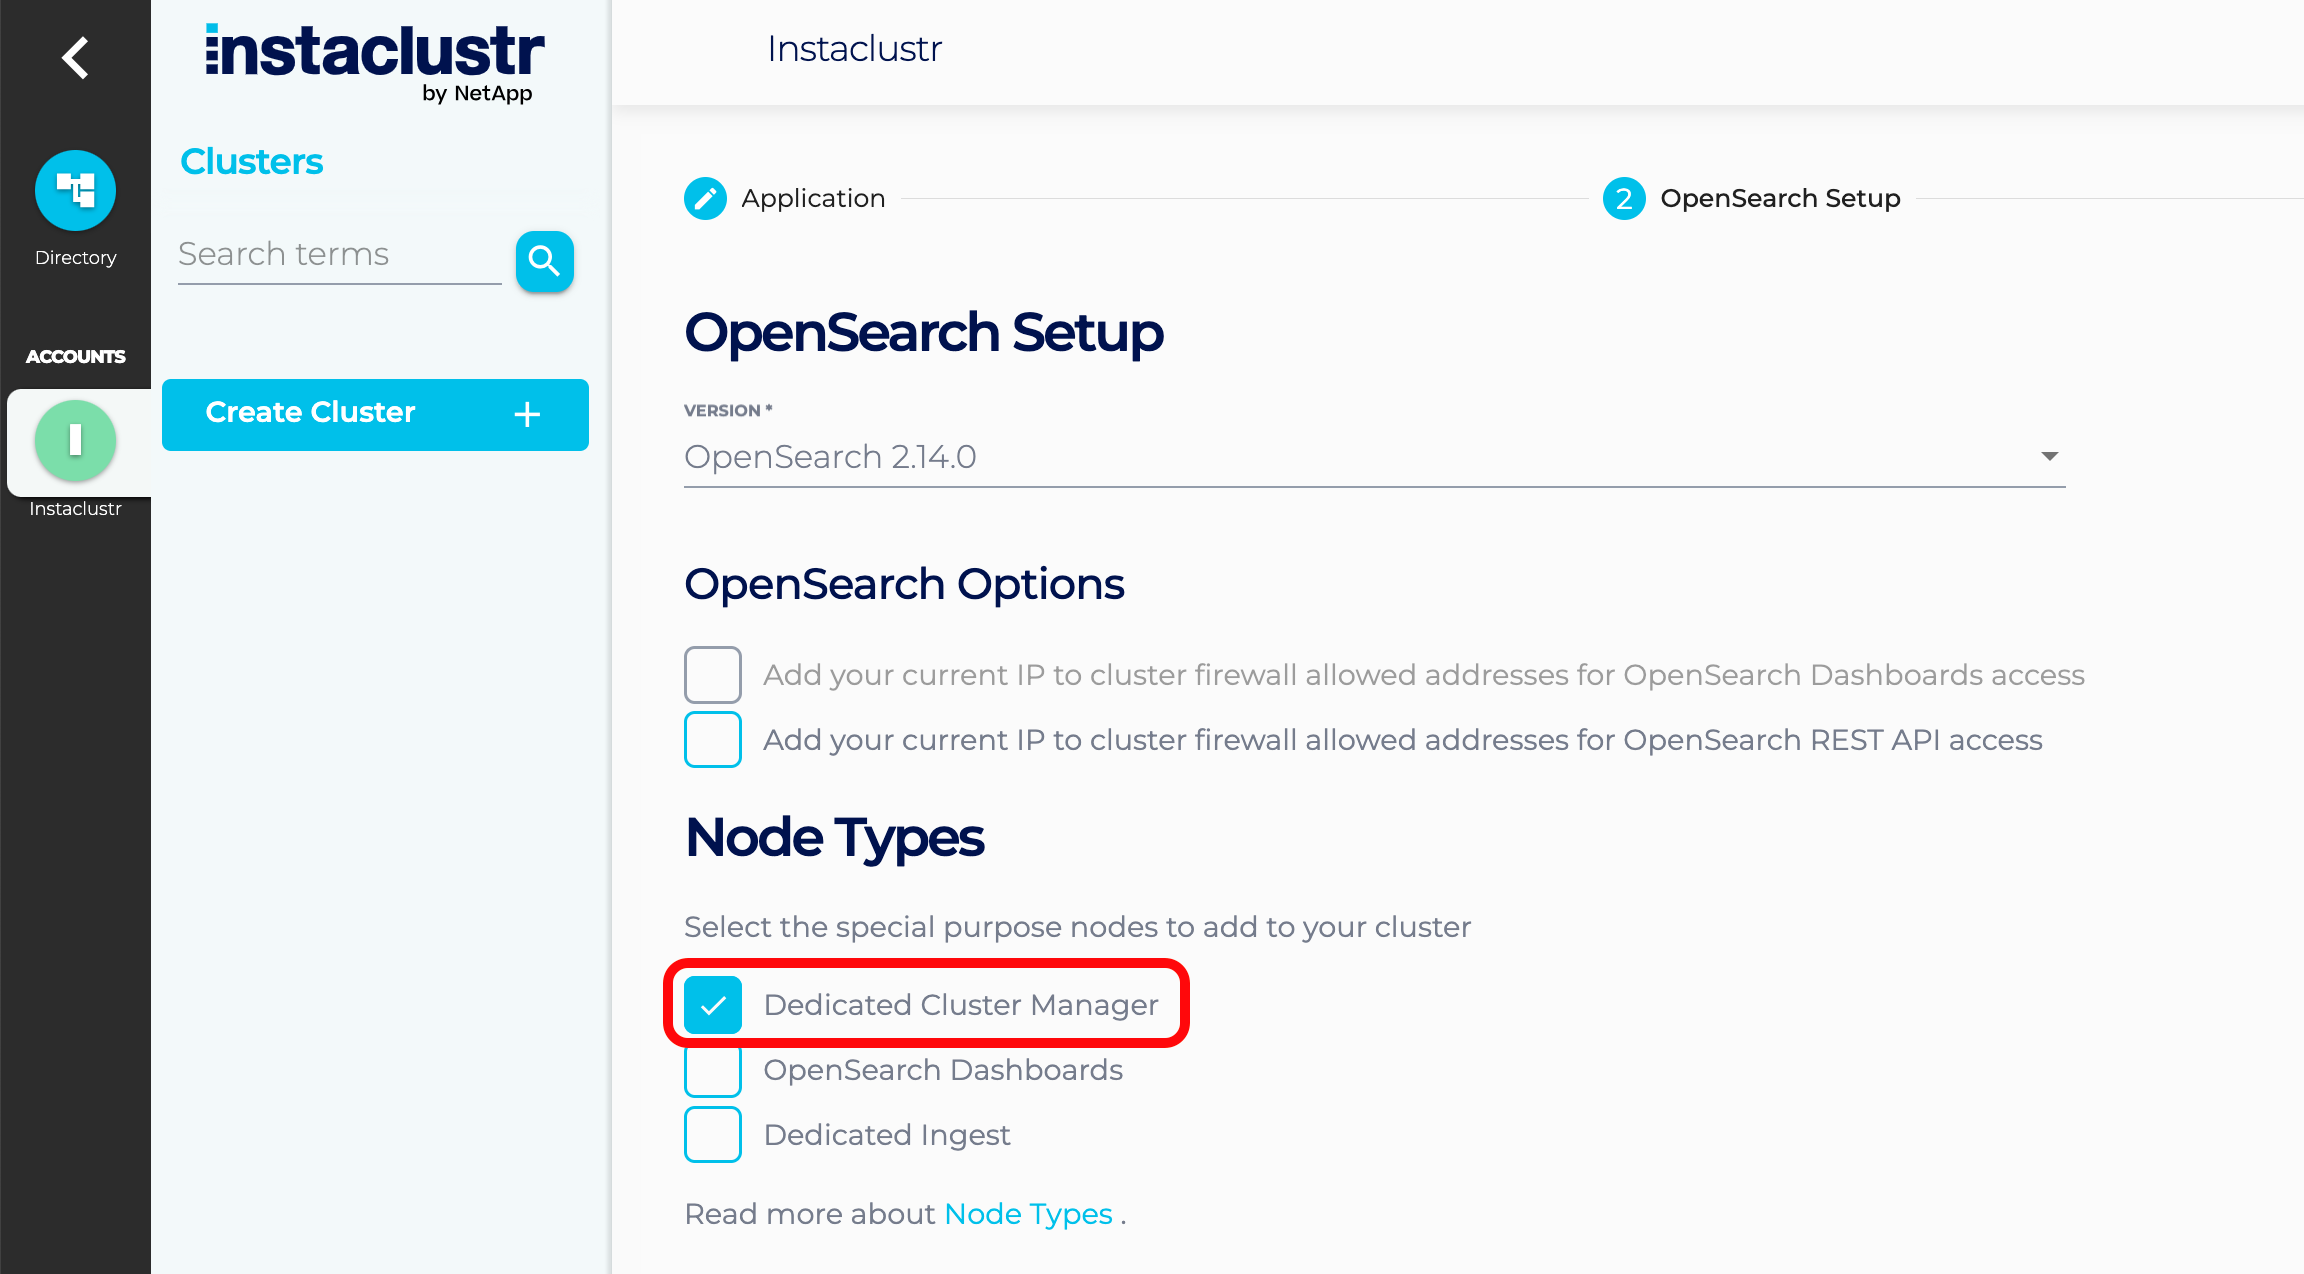Click the step 2 numbered circle
Screen dimensions: 2304x1274
[1623, 198]
